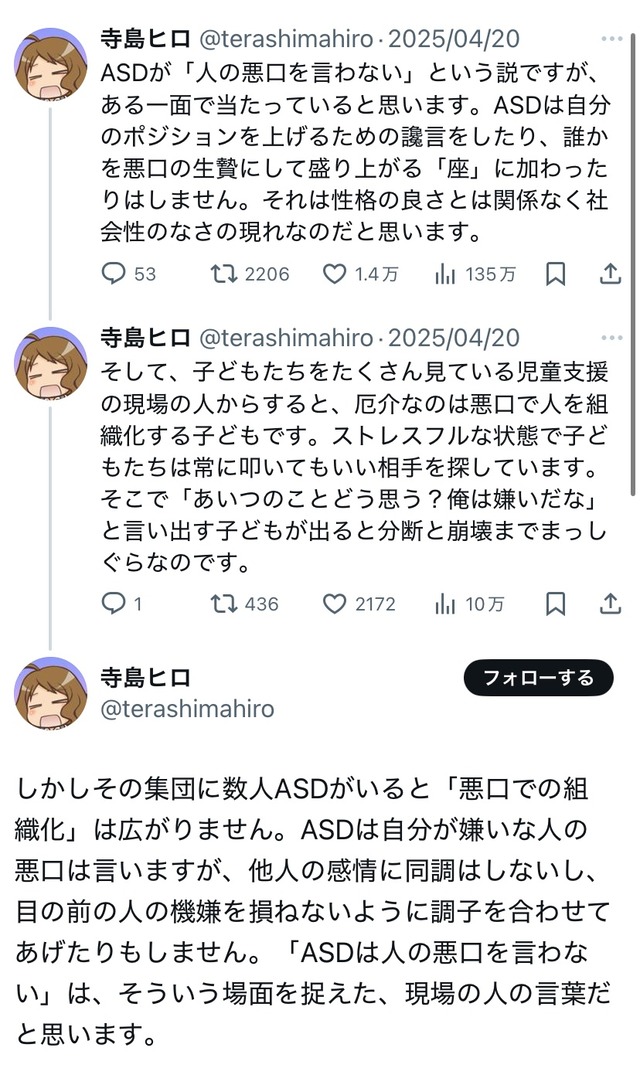Screen dimensions: 640x1068
Task: Click the フォローする follow button
Action: coord(538,678)
